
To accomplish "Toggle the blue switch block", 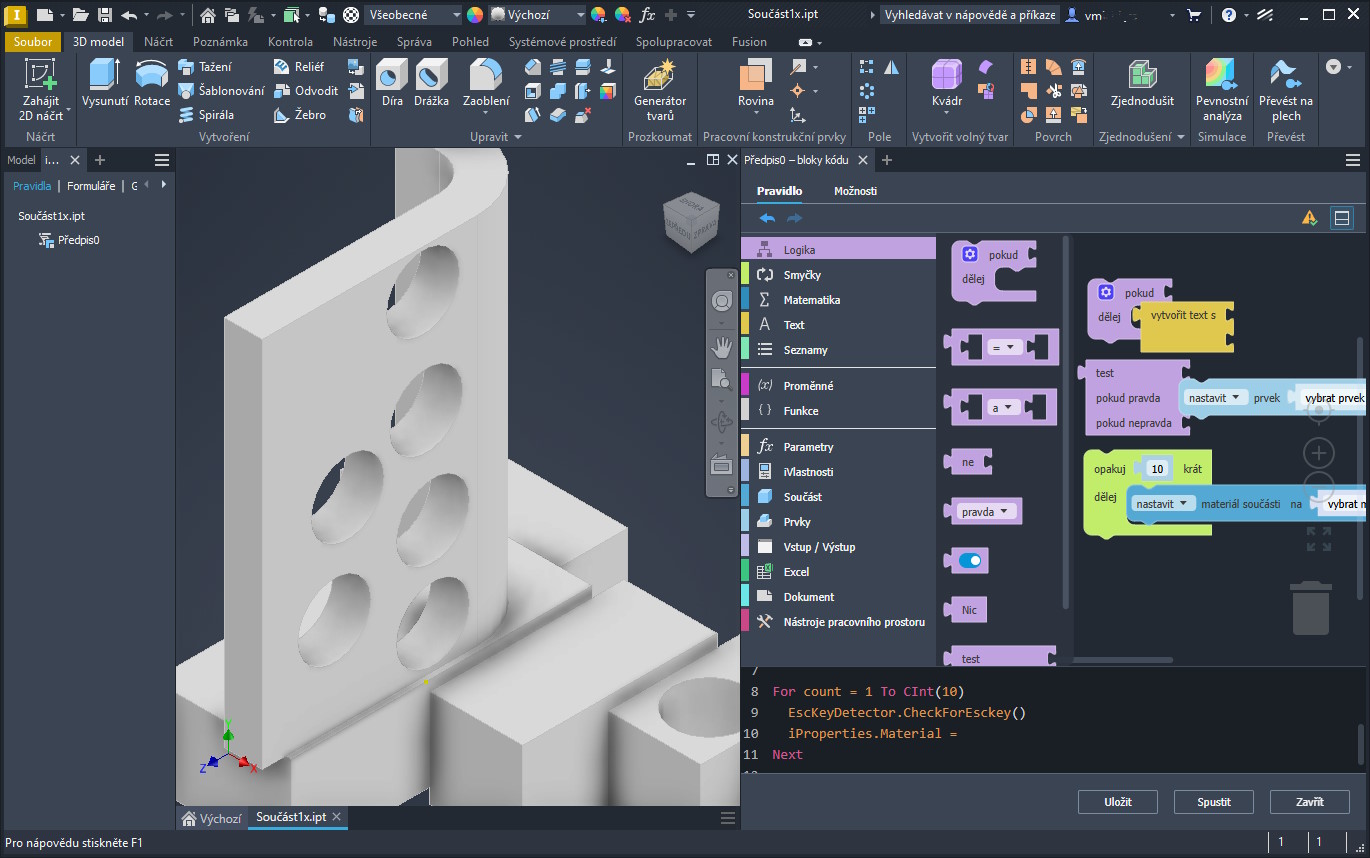I will click(x=969, y=561).
